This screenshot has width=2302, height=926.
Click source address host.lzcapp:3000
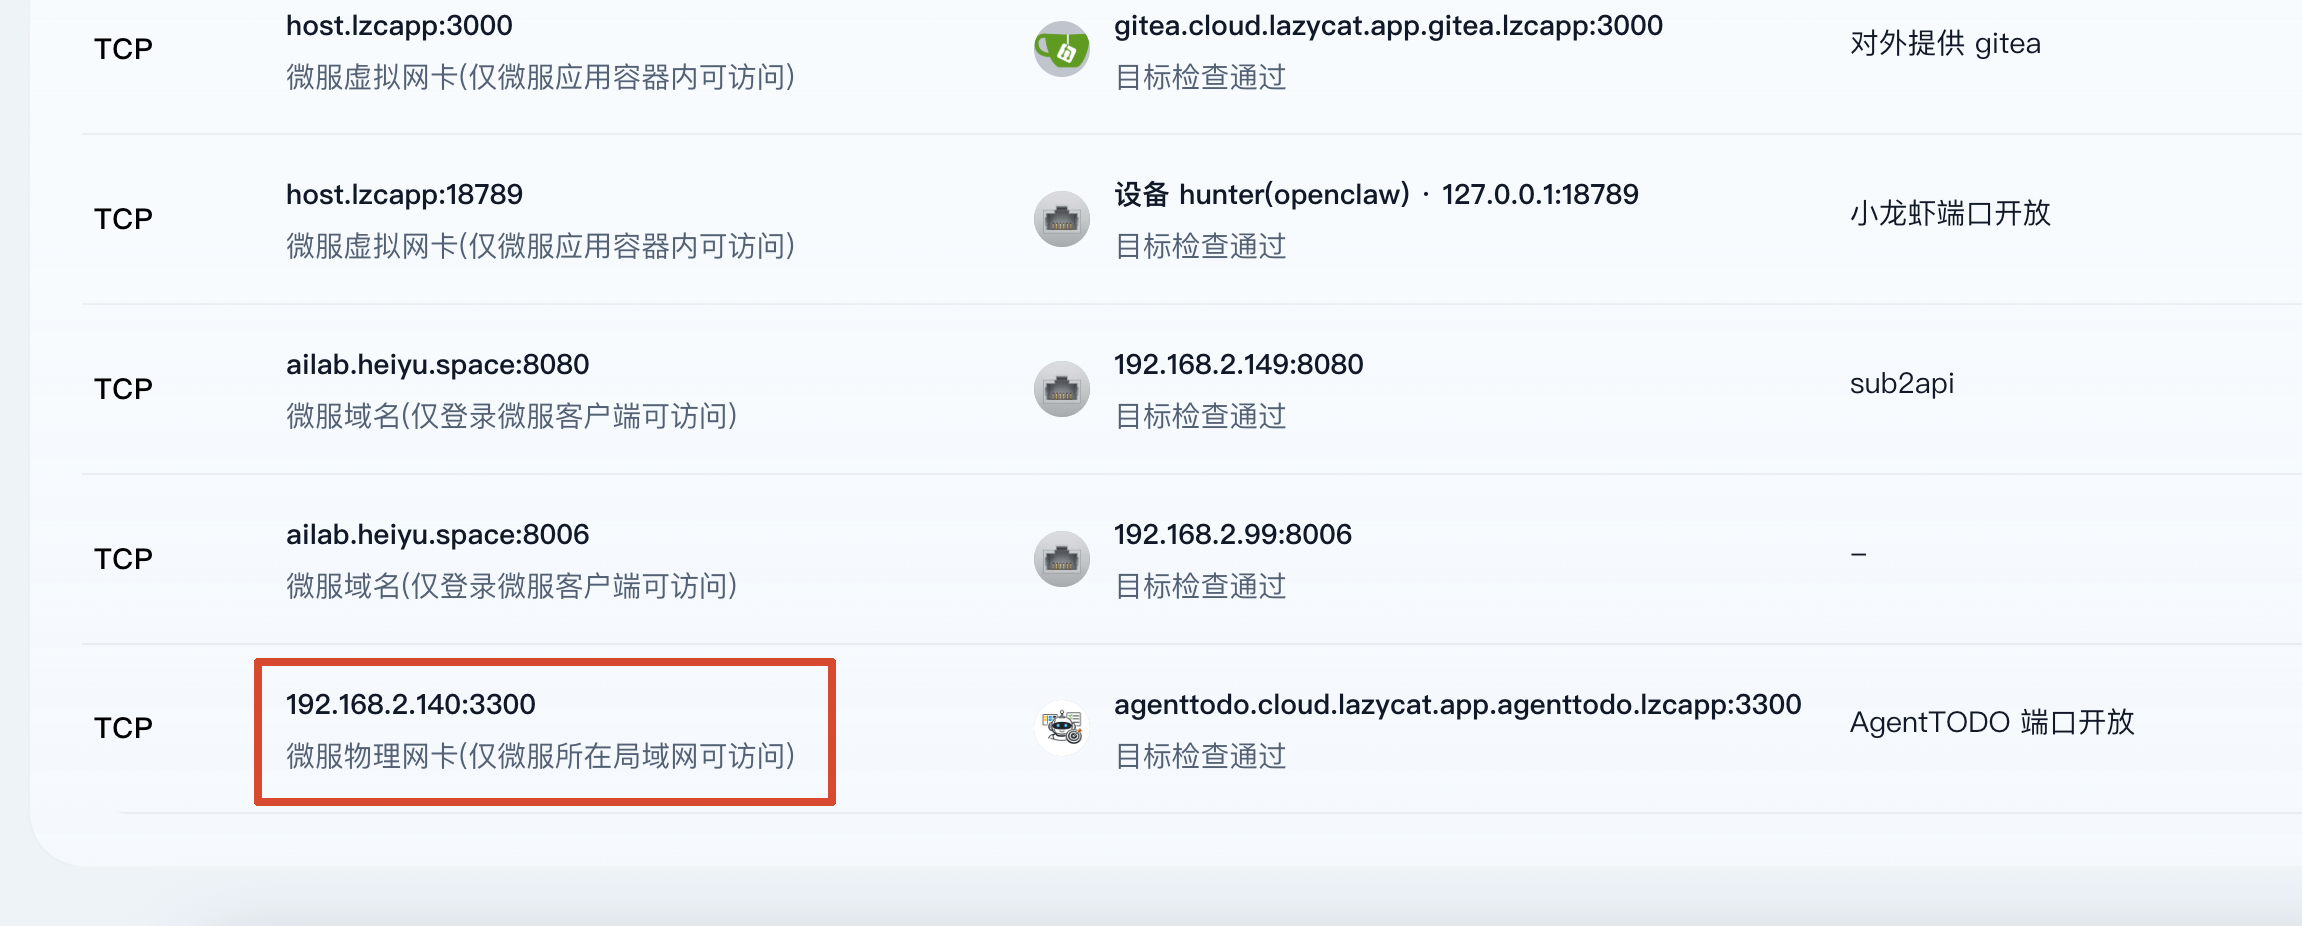tap(399, 26)
